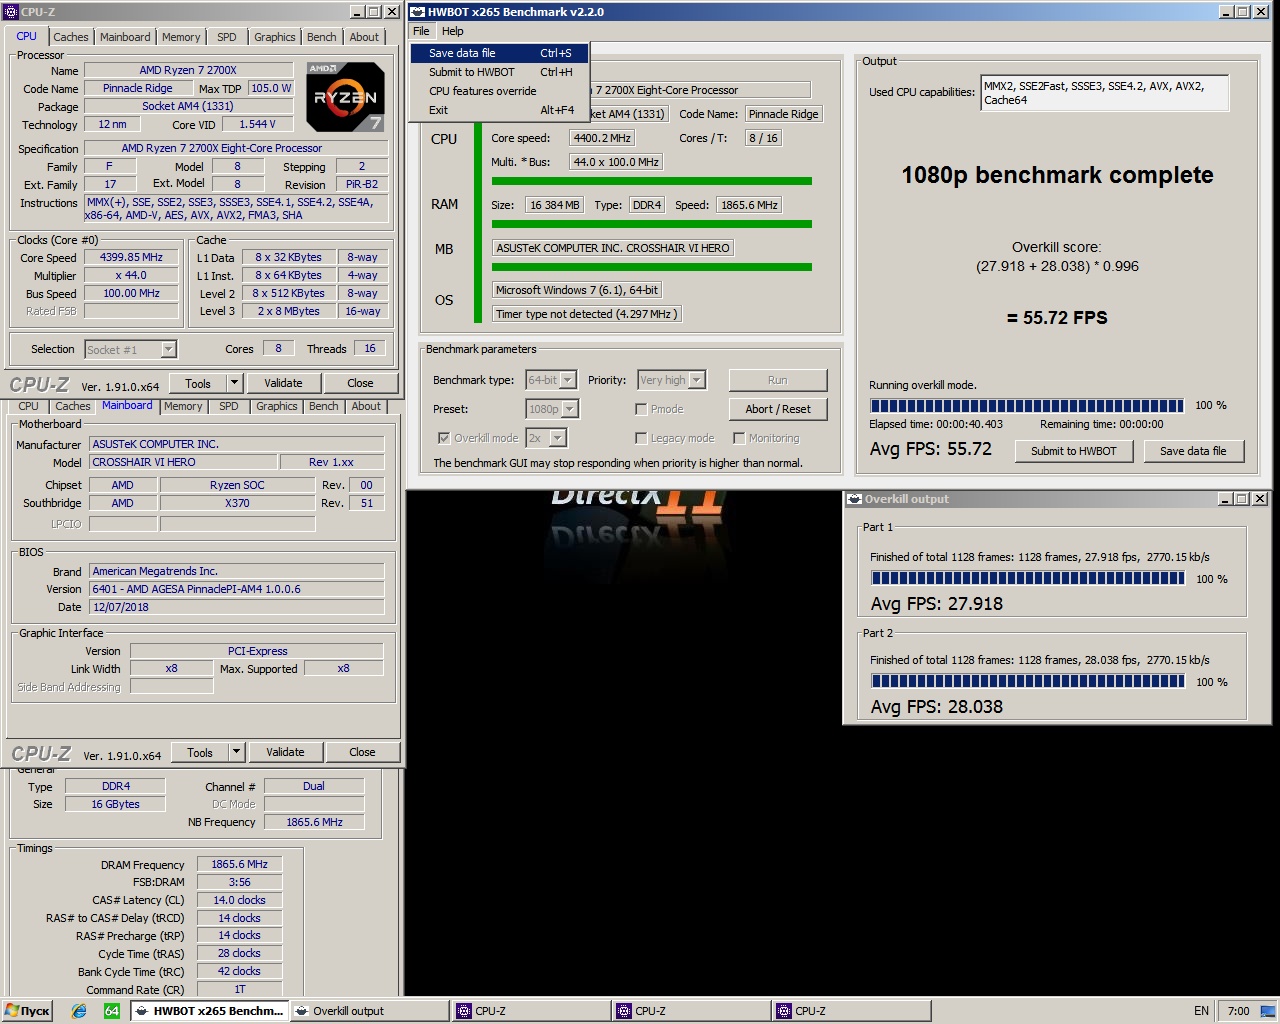This screenshot has width=1280, height=1024.
Task: Toggle the Pmode checkbox
Action: pos(641,409)
